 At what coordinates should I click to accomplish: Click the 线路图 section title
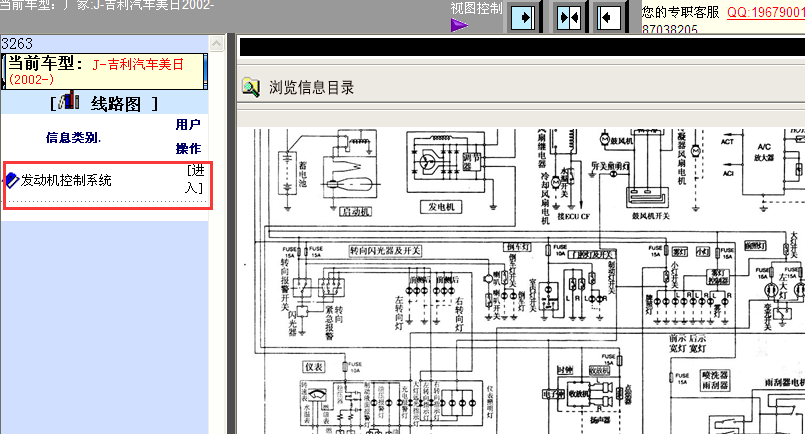(x=116, y=104)
